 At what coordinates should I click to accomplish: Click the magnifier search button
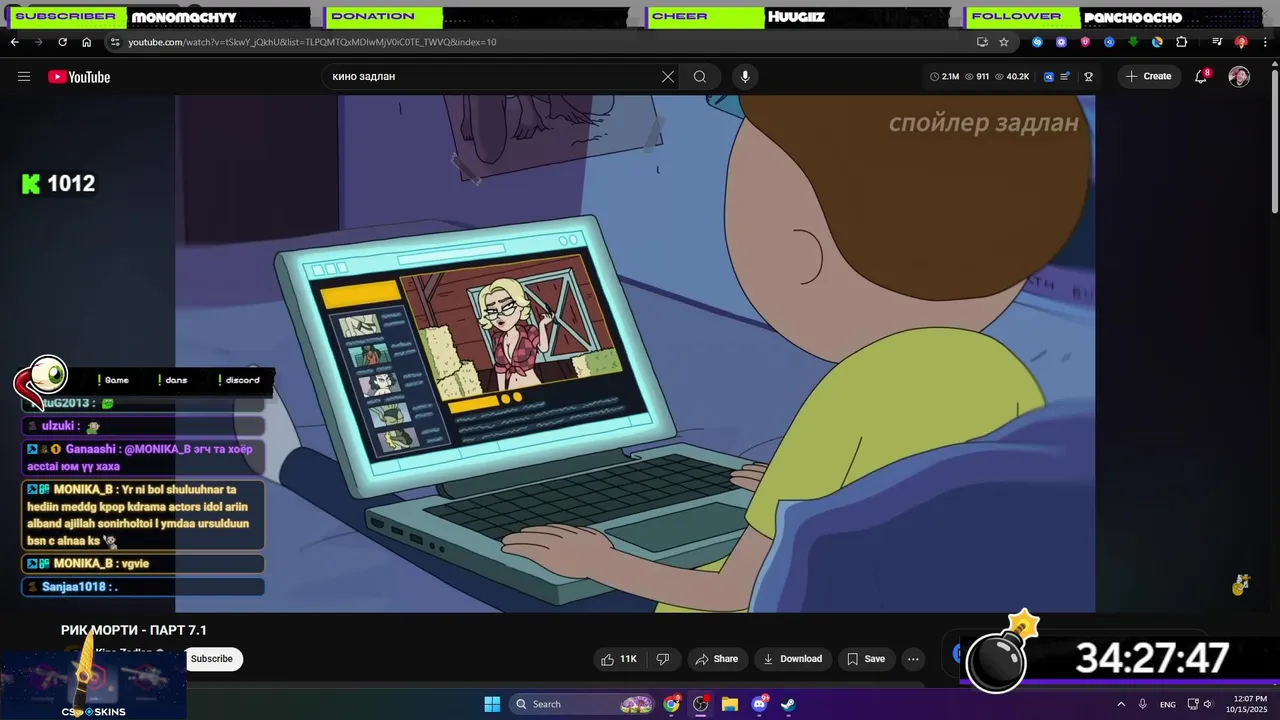point(700,77)
